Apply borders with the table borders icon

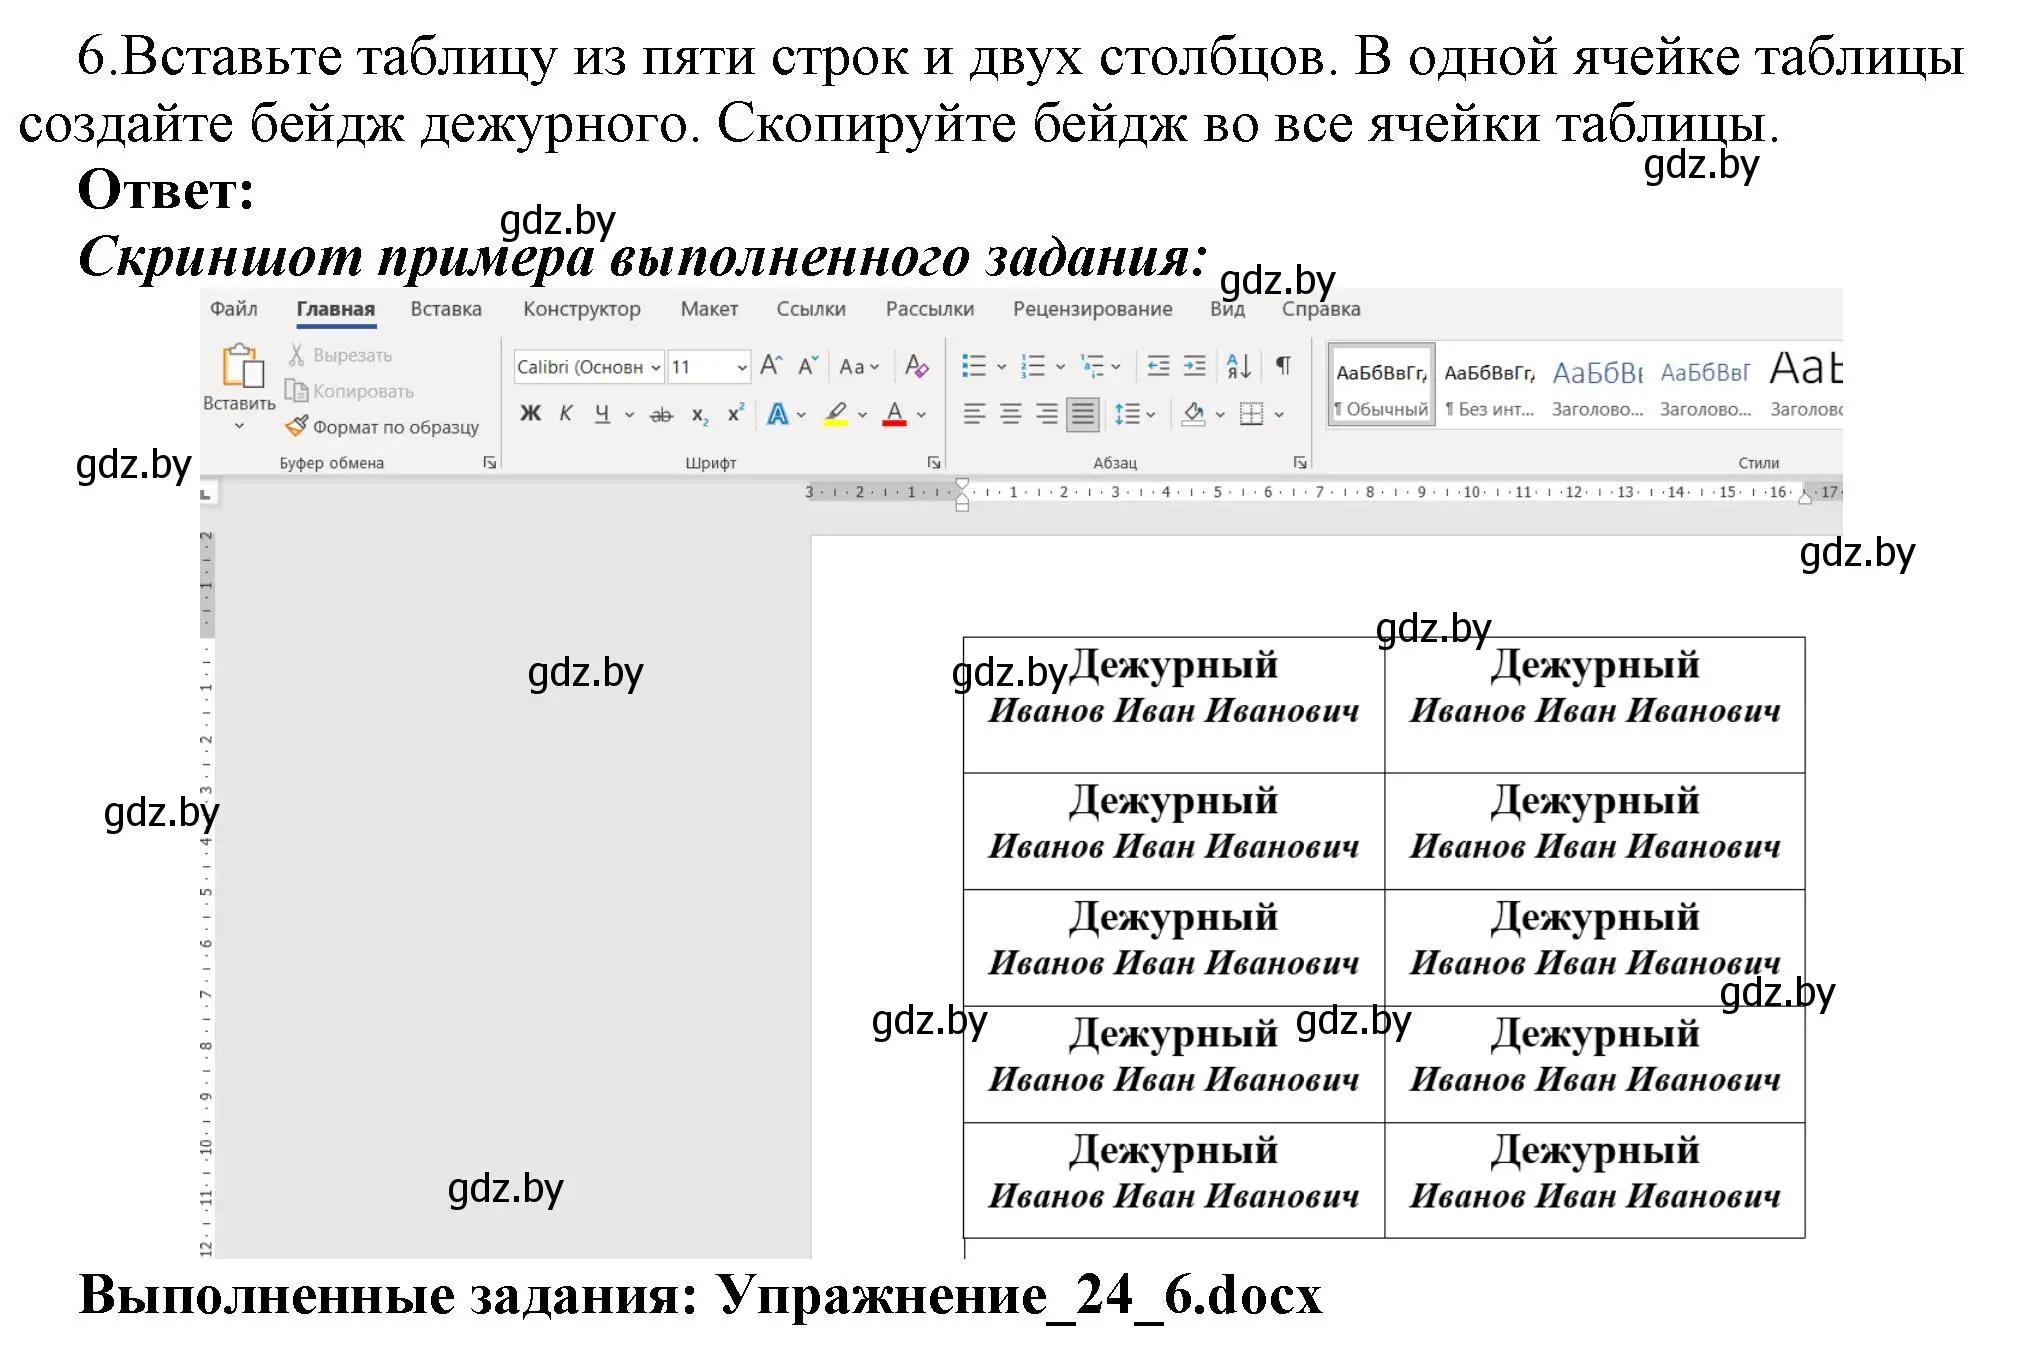tap(1251, 414)
